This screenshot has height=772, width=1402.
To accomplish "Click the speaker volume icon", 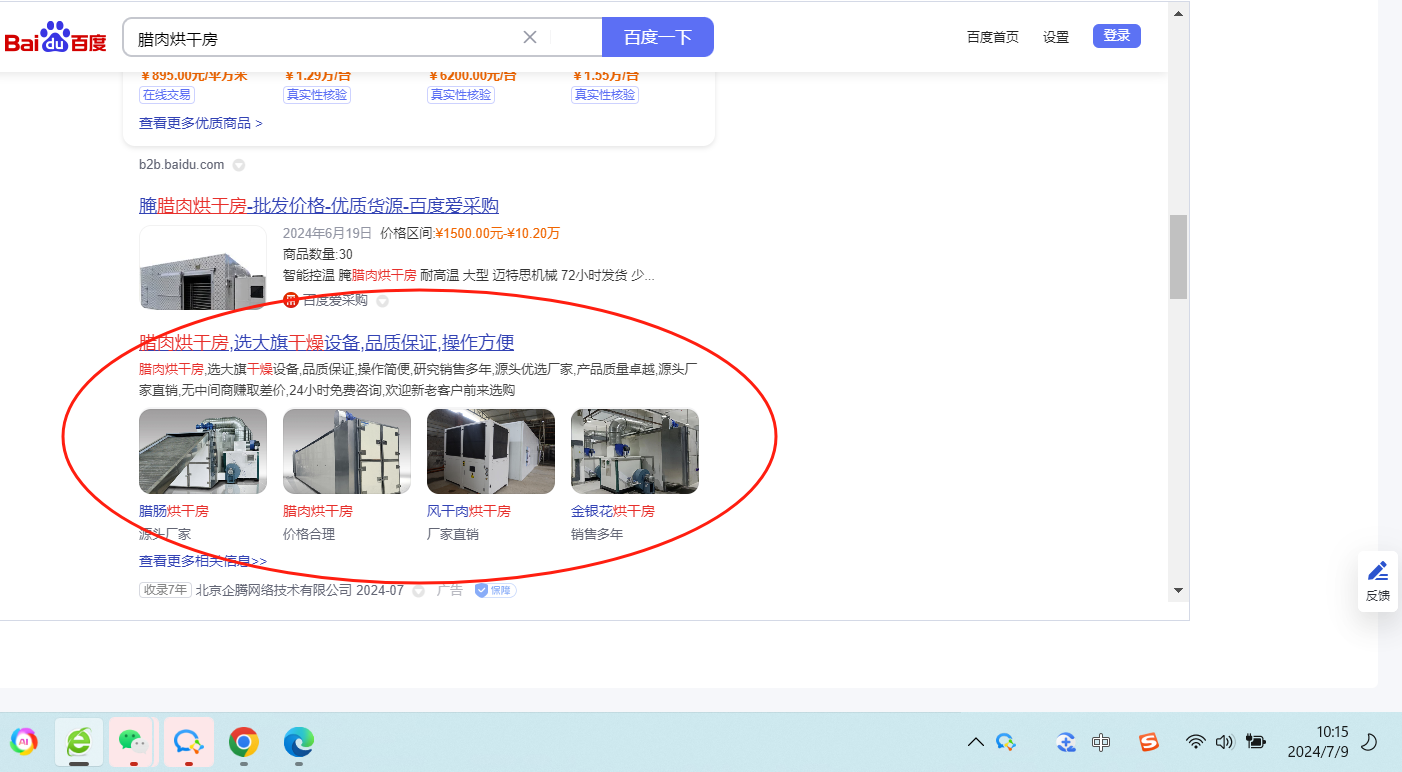I will click(1224, 742).
